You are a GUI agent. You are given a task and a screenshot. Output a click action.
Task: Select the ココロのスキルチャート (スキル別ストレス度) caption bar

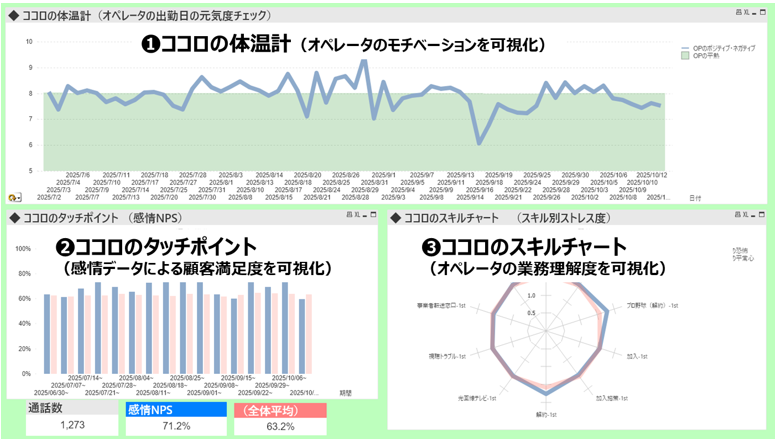pos(577,218)
